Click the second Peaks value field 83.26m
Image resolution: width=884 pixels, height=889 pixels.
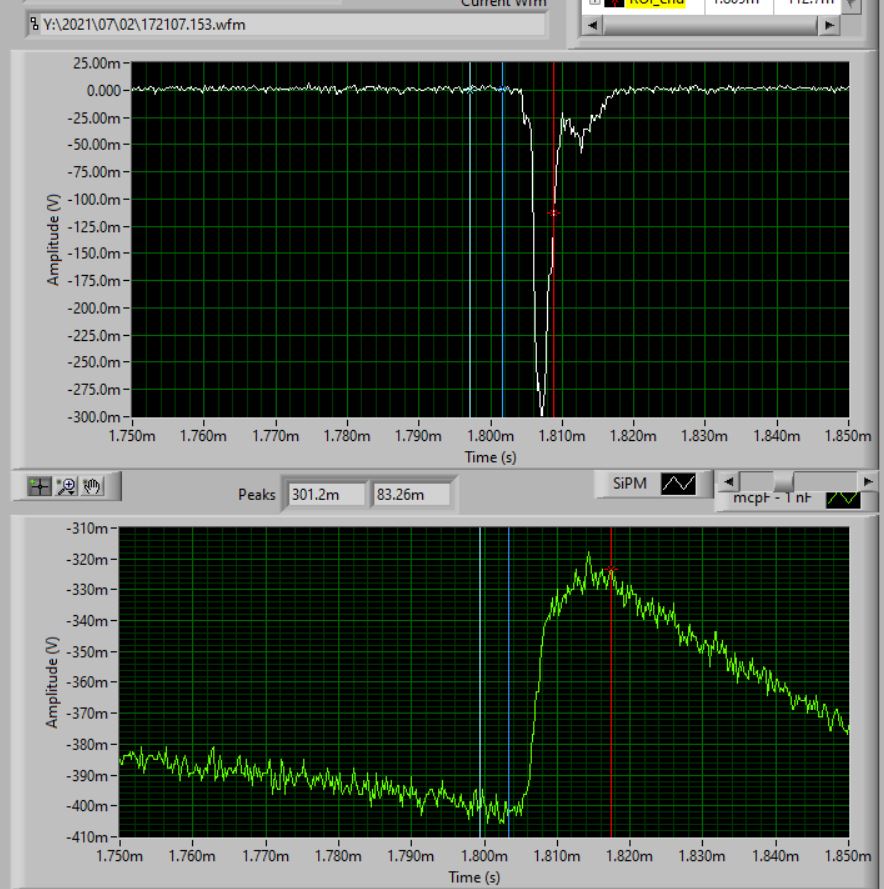[x=411, y=494]
